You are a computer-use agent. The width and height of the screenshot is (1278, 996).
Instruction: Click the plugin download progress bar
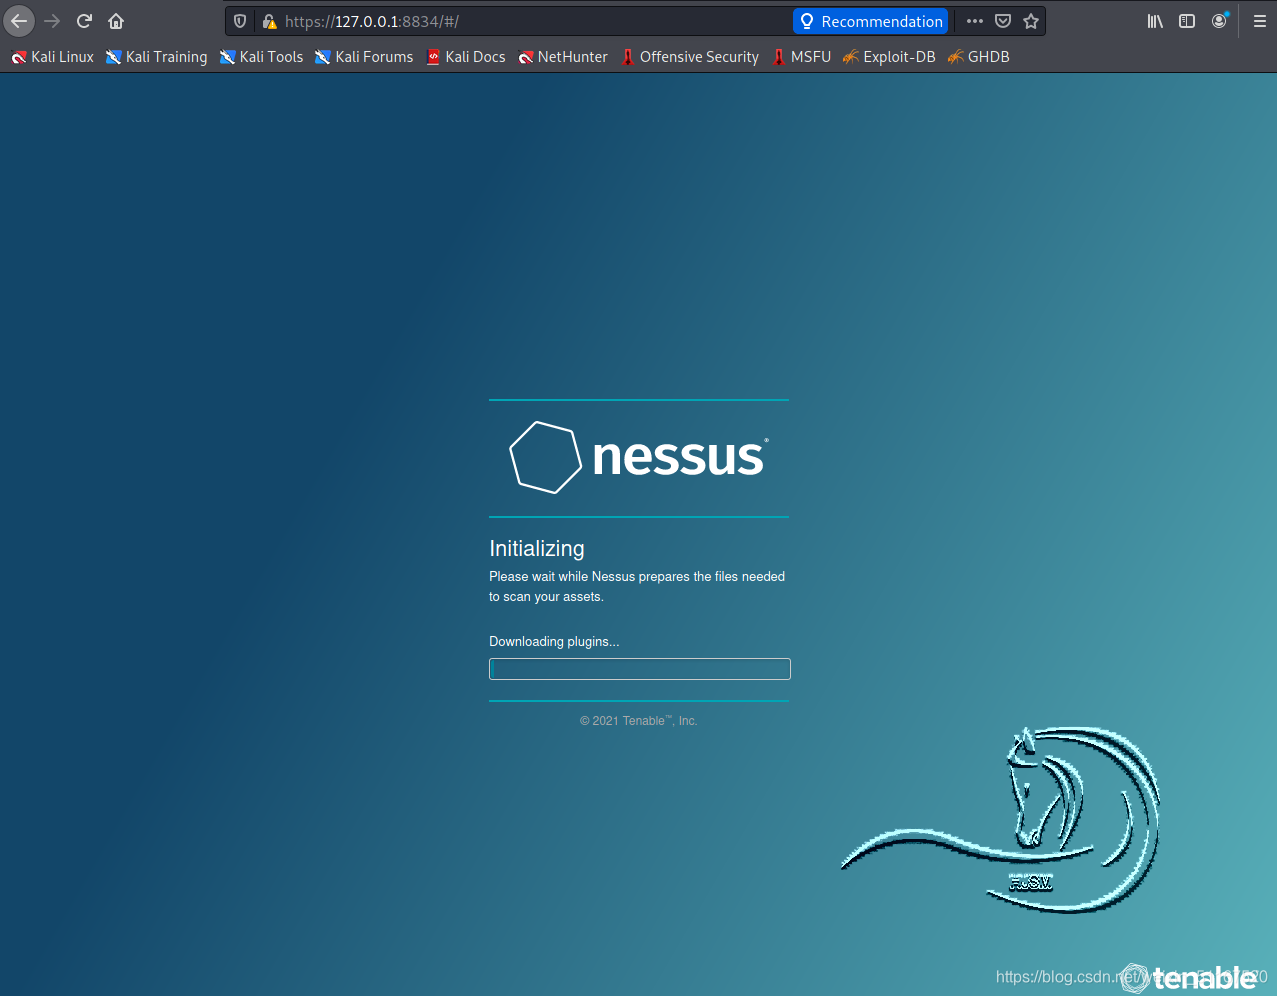pyautogui.click(x=640, y=669)
